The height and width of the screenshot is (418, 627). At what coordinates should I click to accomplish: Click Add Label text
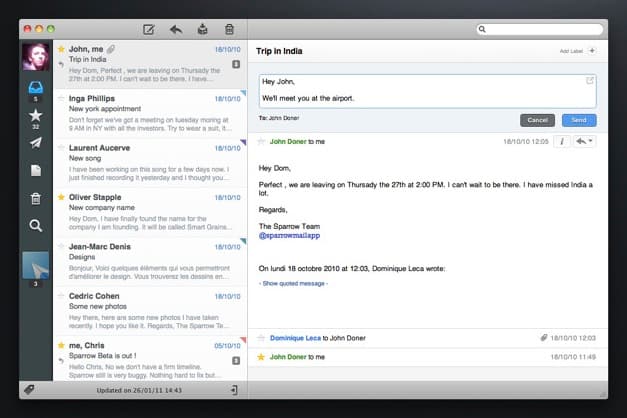pyautogui.click(x=571, y=51)
